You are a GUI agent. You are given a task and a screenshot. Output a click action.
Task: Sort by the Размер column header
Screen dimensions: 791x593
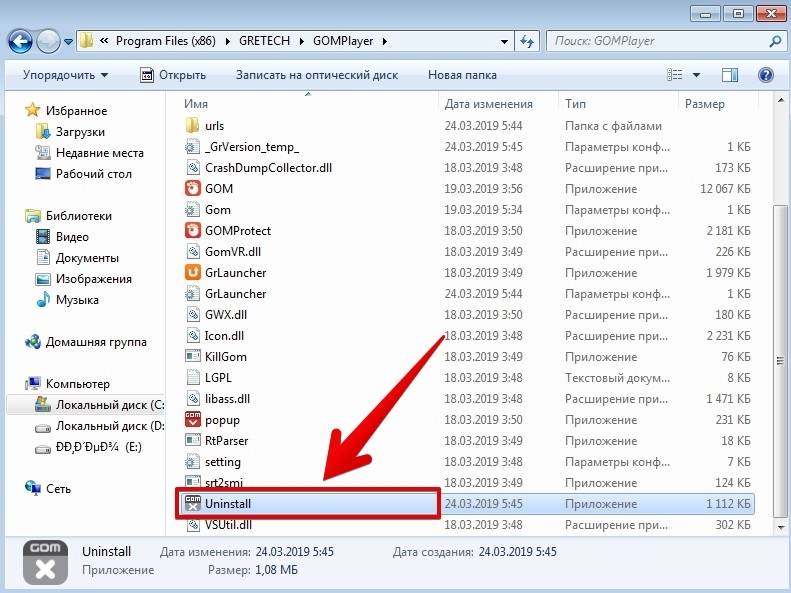[x=705, y=104]
